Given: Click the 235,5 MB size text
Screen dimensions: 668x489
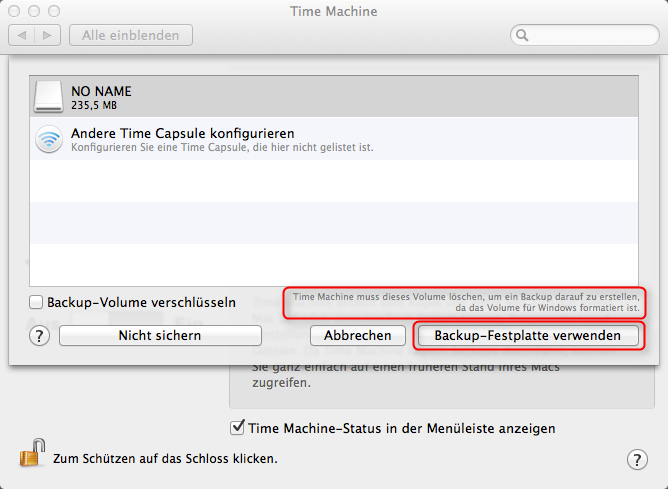Looking at the screenshot, I should [x=94, y=105].
